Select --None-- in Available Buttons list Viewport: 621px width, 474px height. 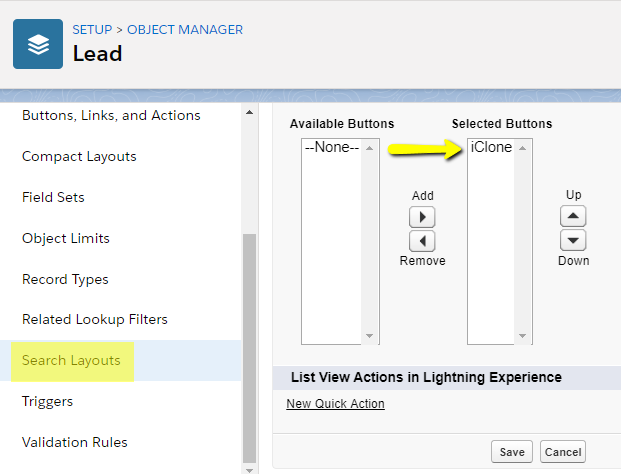pyautogui.click(x=332, y=147)
